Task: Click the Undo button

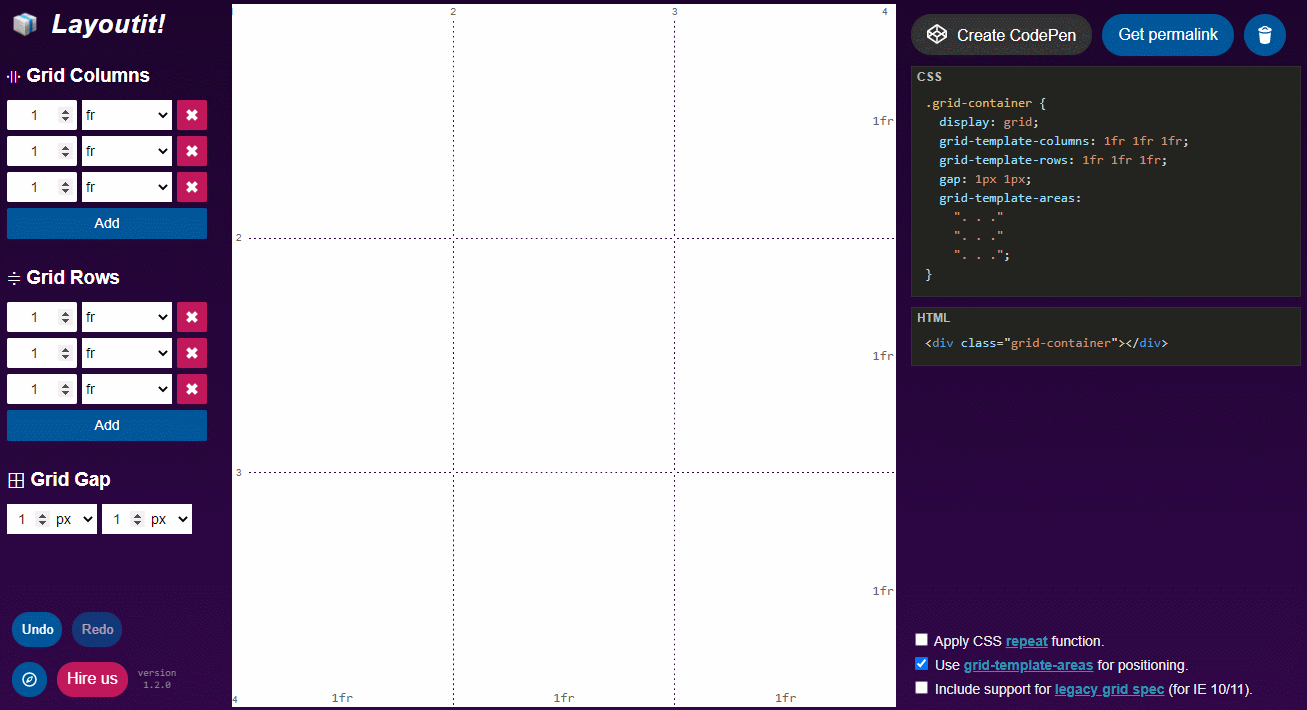Action: pyautogui.click(x=37, y=630)
